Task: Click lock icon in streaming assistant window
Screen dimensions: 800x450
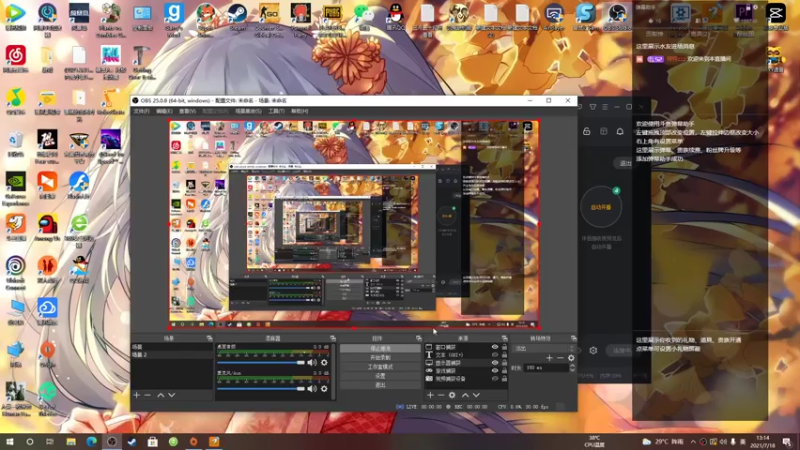Action: (x=587, y=131)
